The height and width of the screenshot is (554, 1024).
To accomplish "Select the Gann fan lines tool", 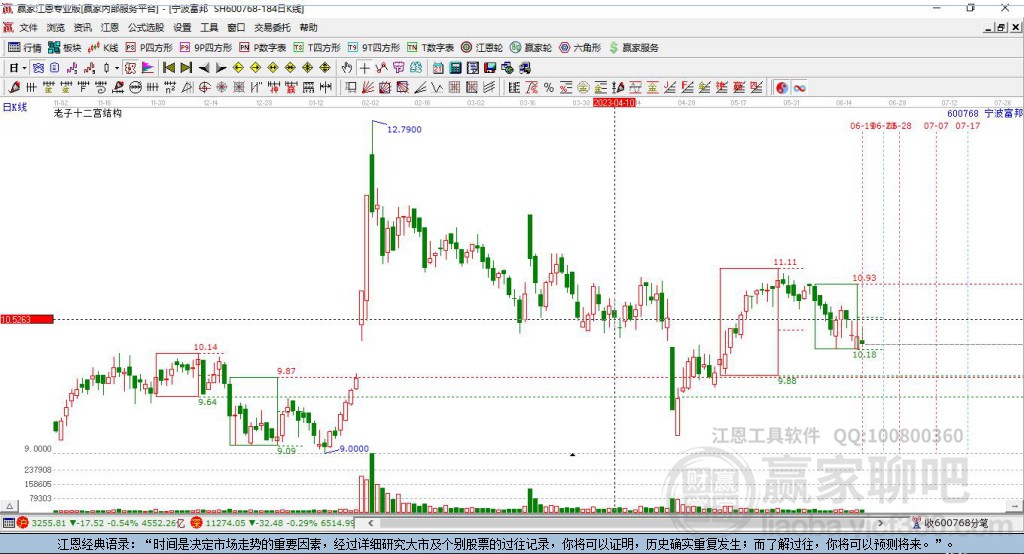I will [368, 88].
